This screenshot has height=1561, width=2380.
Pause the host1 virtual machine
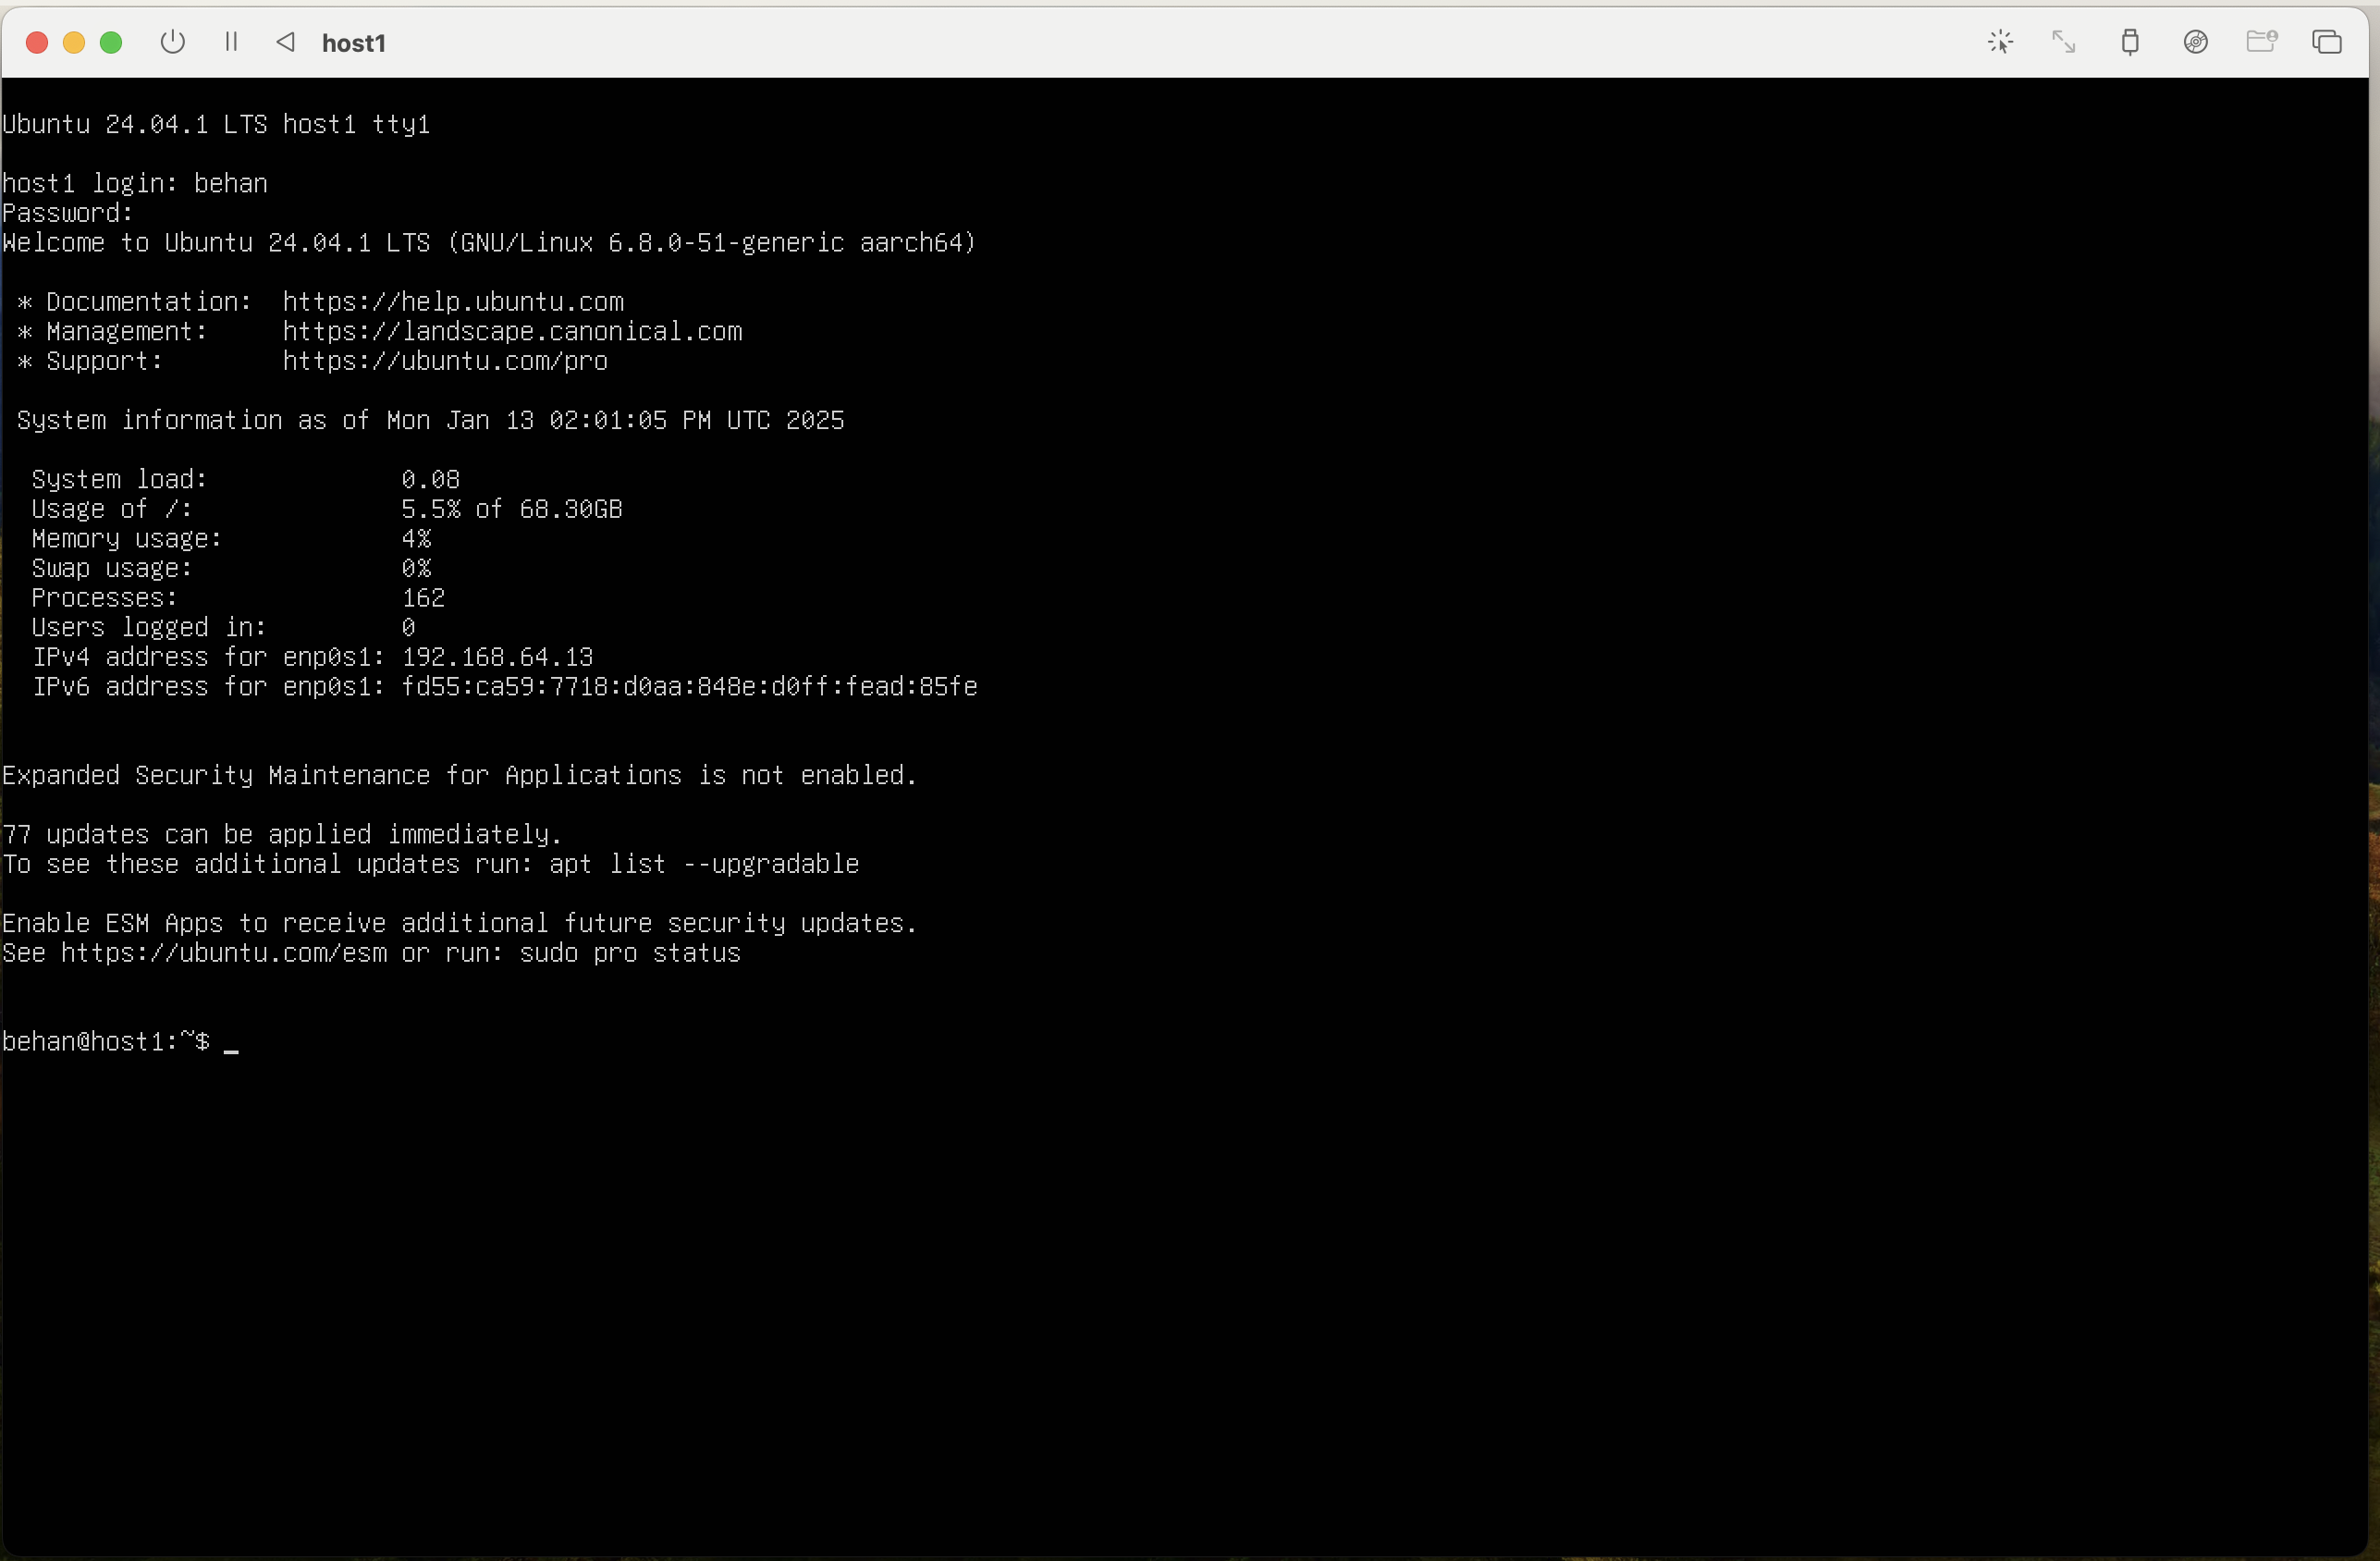point(231,42)
